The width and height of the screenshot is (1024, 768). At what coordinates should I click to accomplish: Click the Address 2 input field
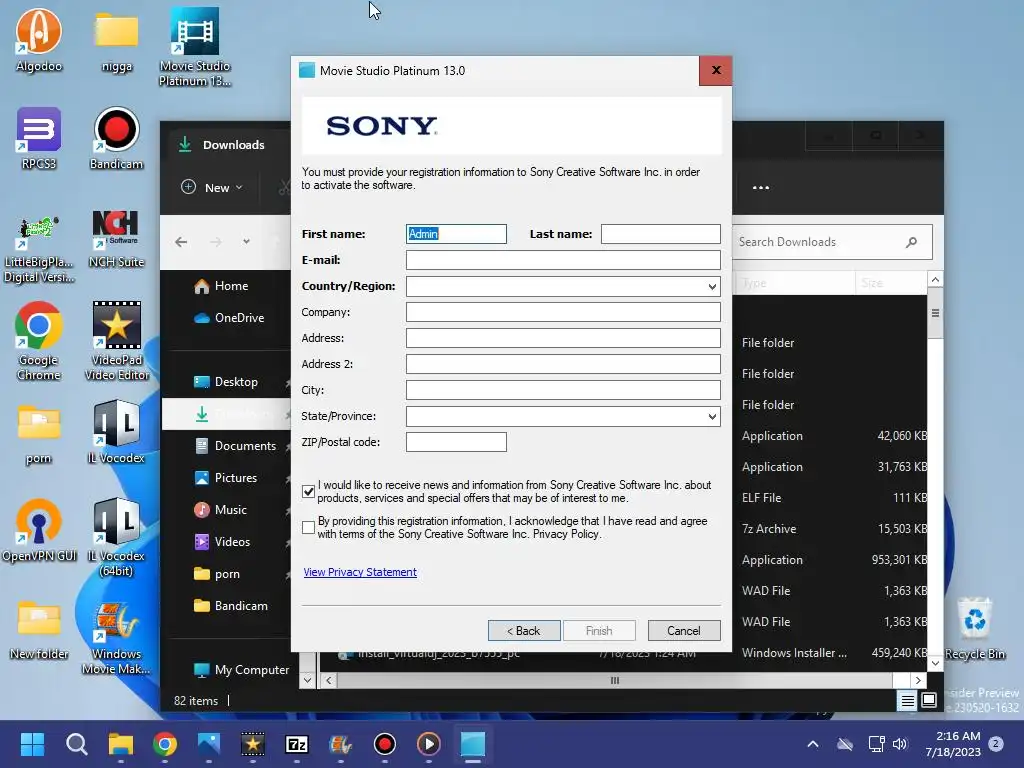coord(563,364)
